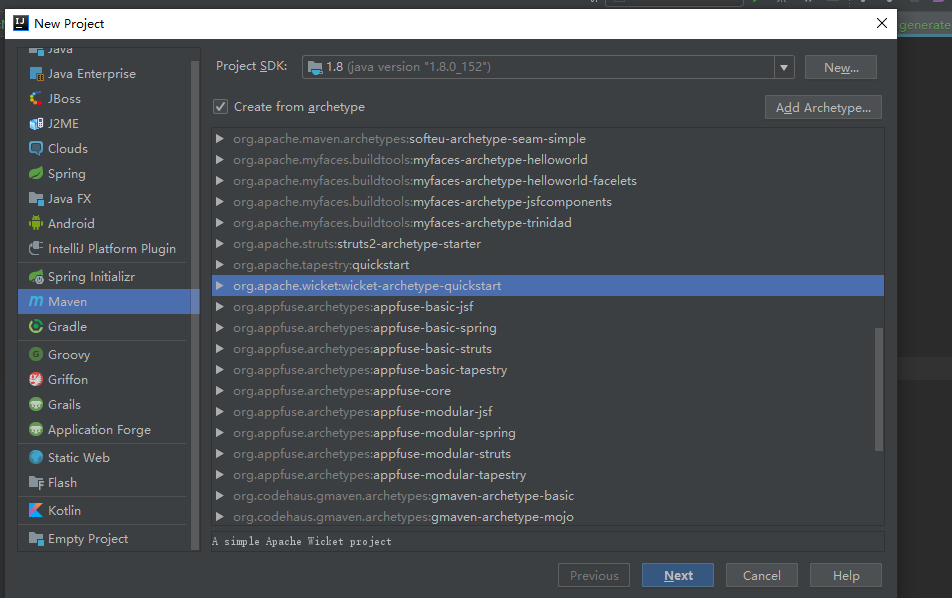Click the Cancel button

click(x=761, y=576)
